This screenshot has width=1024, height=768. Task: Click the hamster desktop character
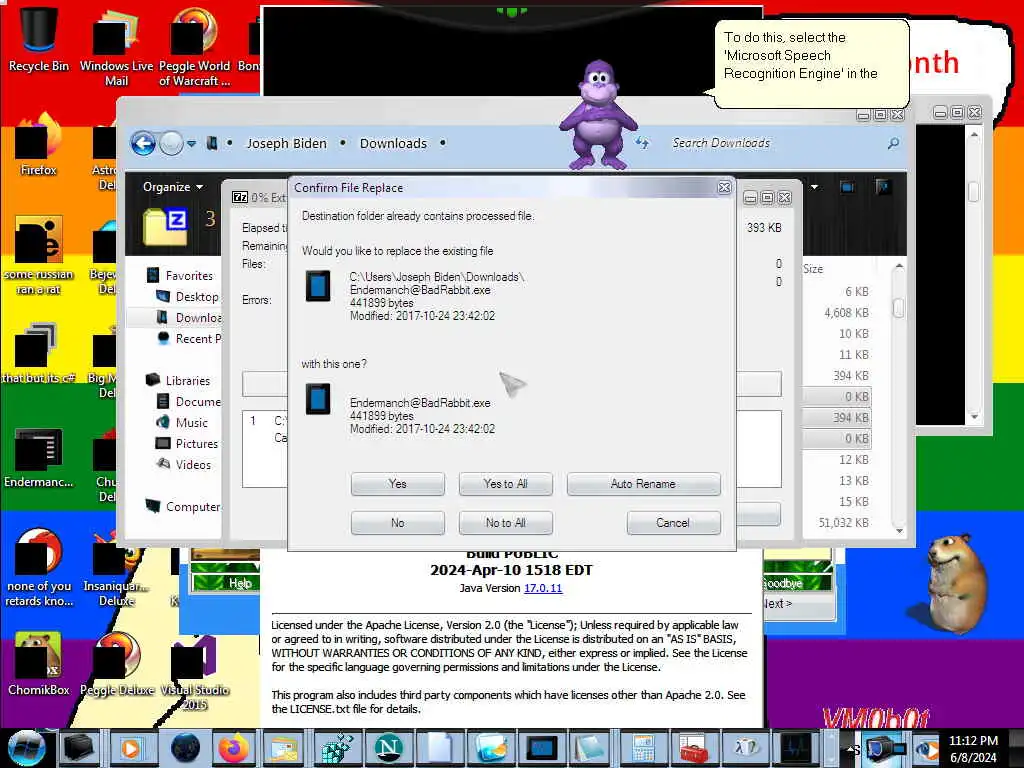[956, 583]
